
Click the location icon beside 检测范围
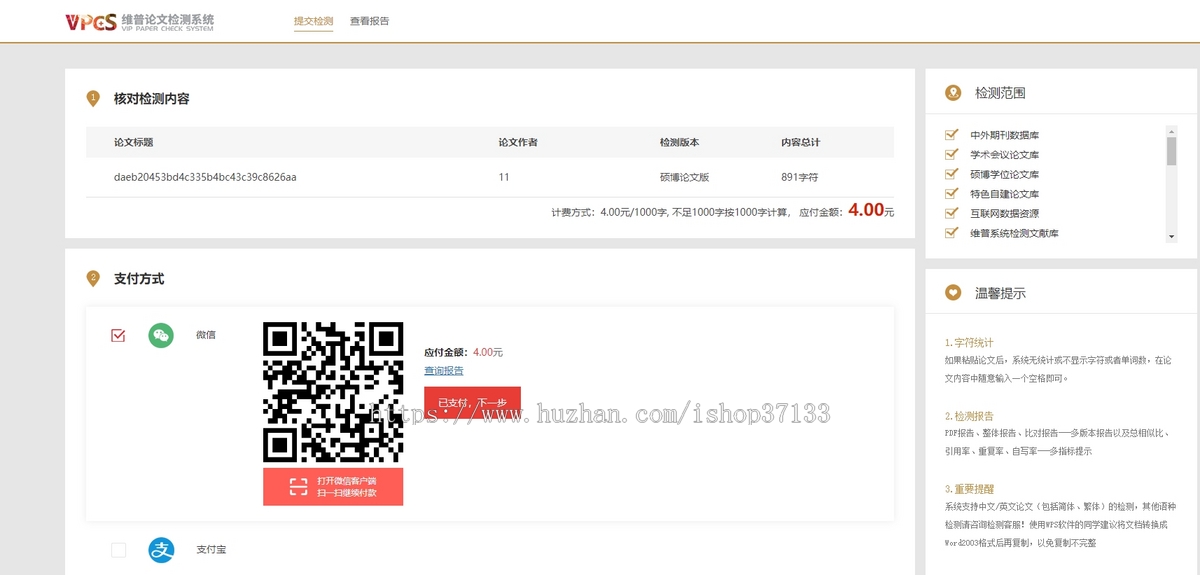(x=953, y=92)
